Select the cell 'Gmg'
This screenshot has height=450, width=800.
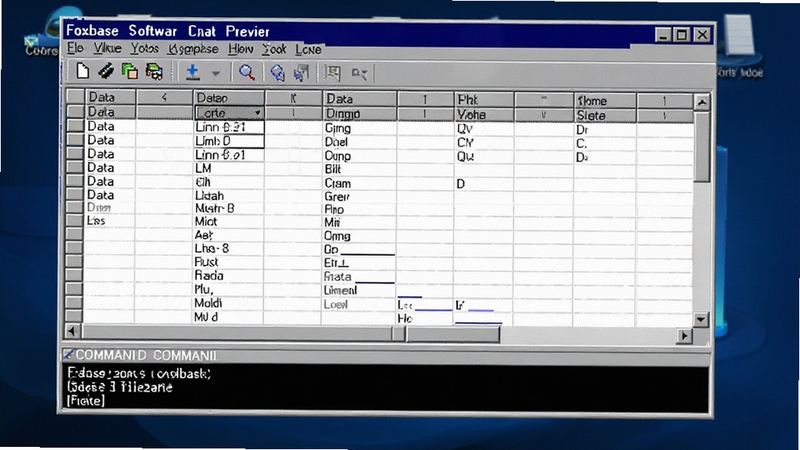(x=359, y=128)
